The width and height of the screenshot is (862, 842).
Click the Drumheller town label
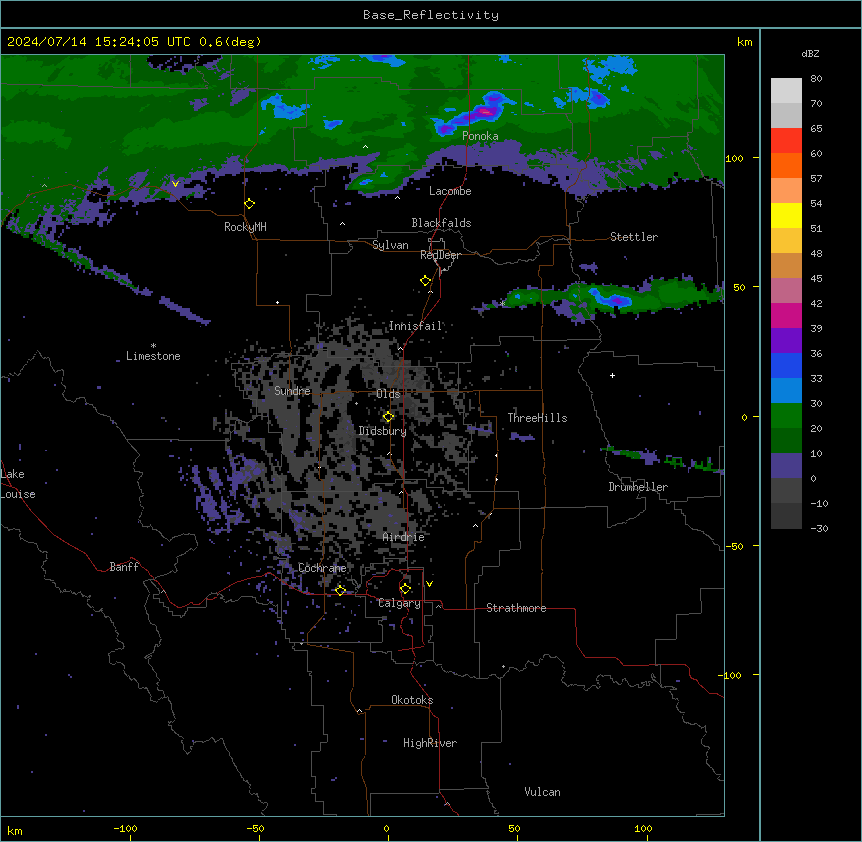point(638,487)
